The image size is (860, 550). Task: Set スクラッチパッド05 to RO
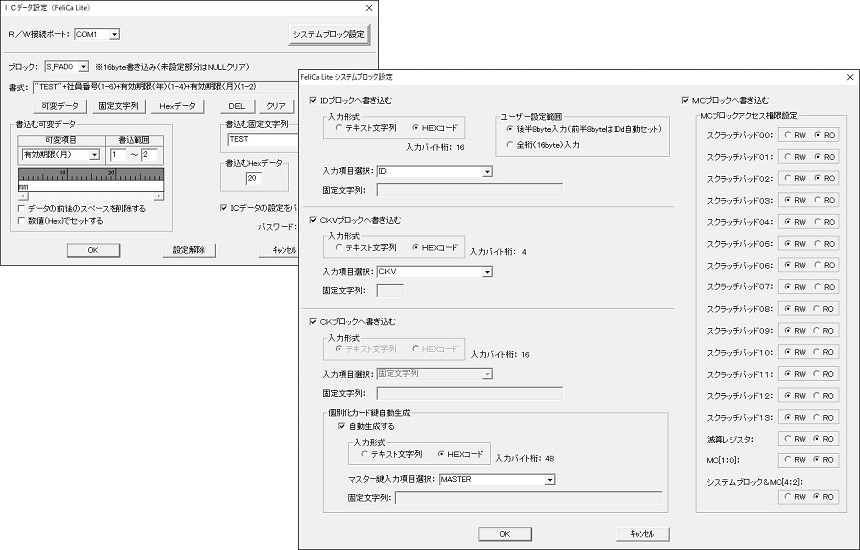(818, 243)
